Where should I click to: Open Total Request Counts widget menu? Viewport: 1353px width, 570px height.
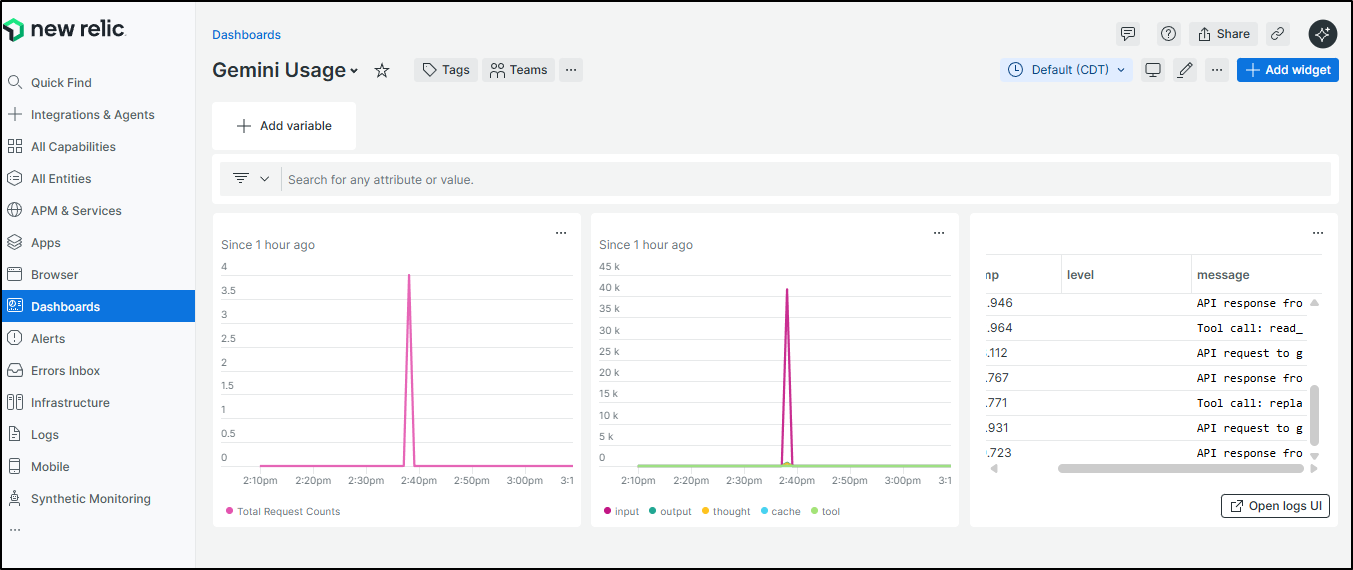(561, 233)
